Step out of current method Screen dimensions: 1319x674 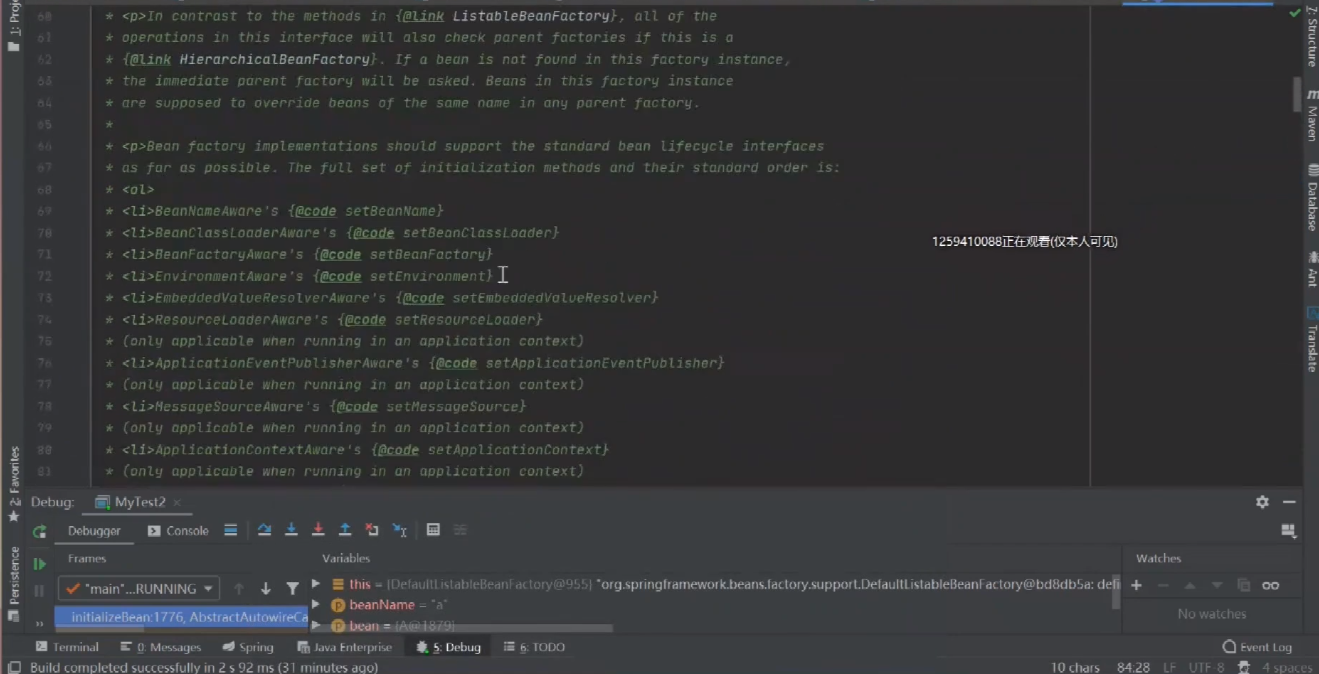pyautogui.click(x=345, y=530)
